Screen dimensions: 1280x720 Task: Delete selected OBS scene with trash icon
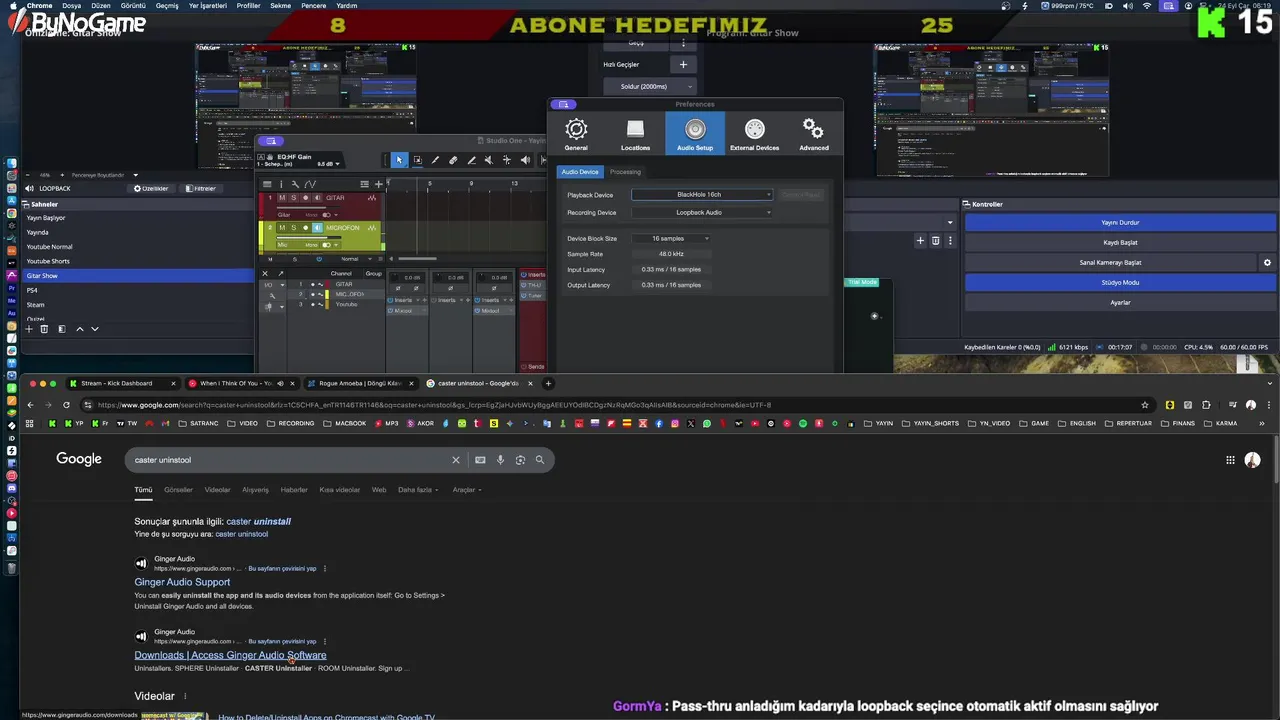click(44, 329)
